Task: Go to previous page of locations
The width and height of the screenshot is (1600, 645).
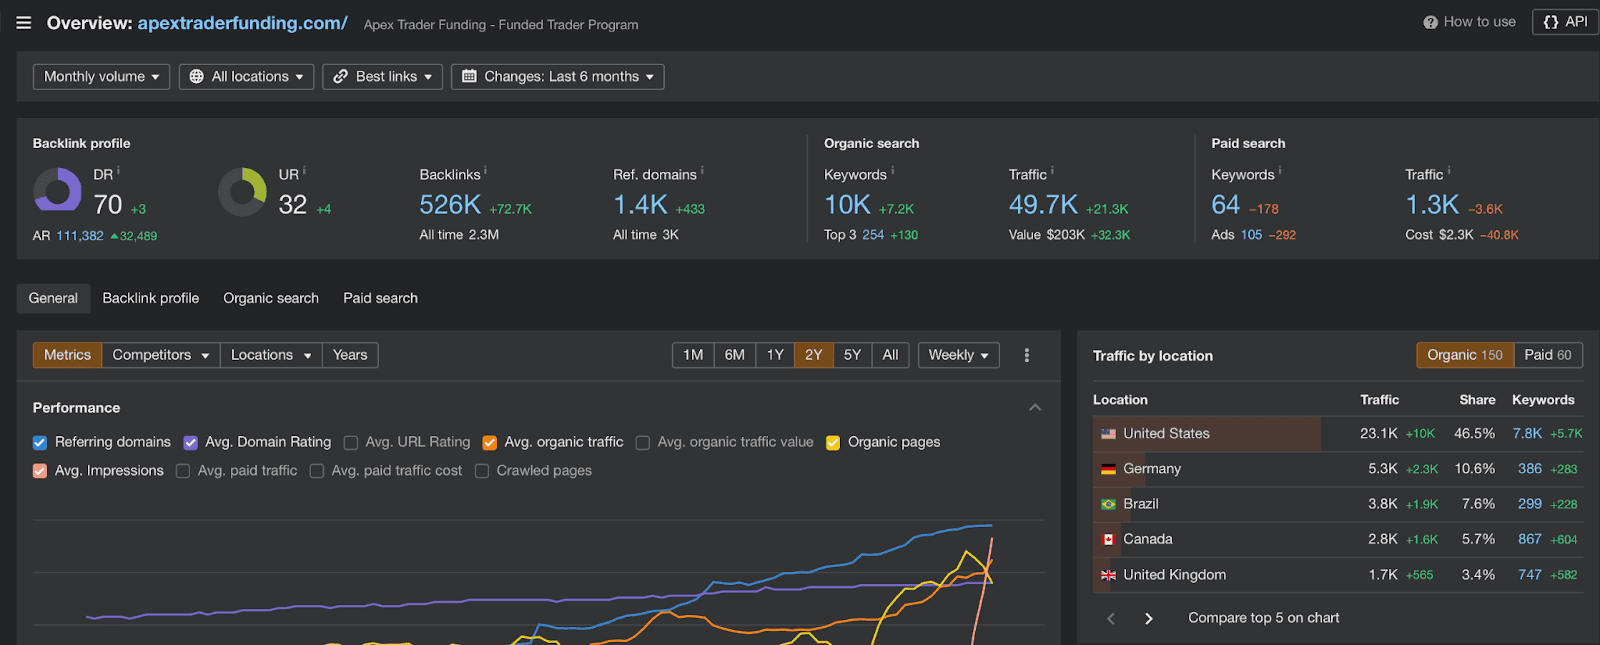Action: [x=1111, y=619]
